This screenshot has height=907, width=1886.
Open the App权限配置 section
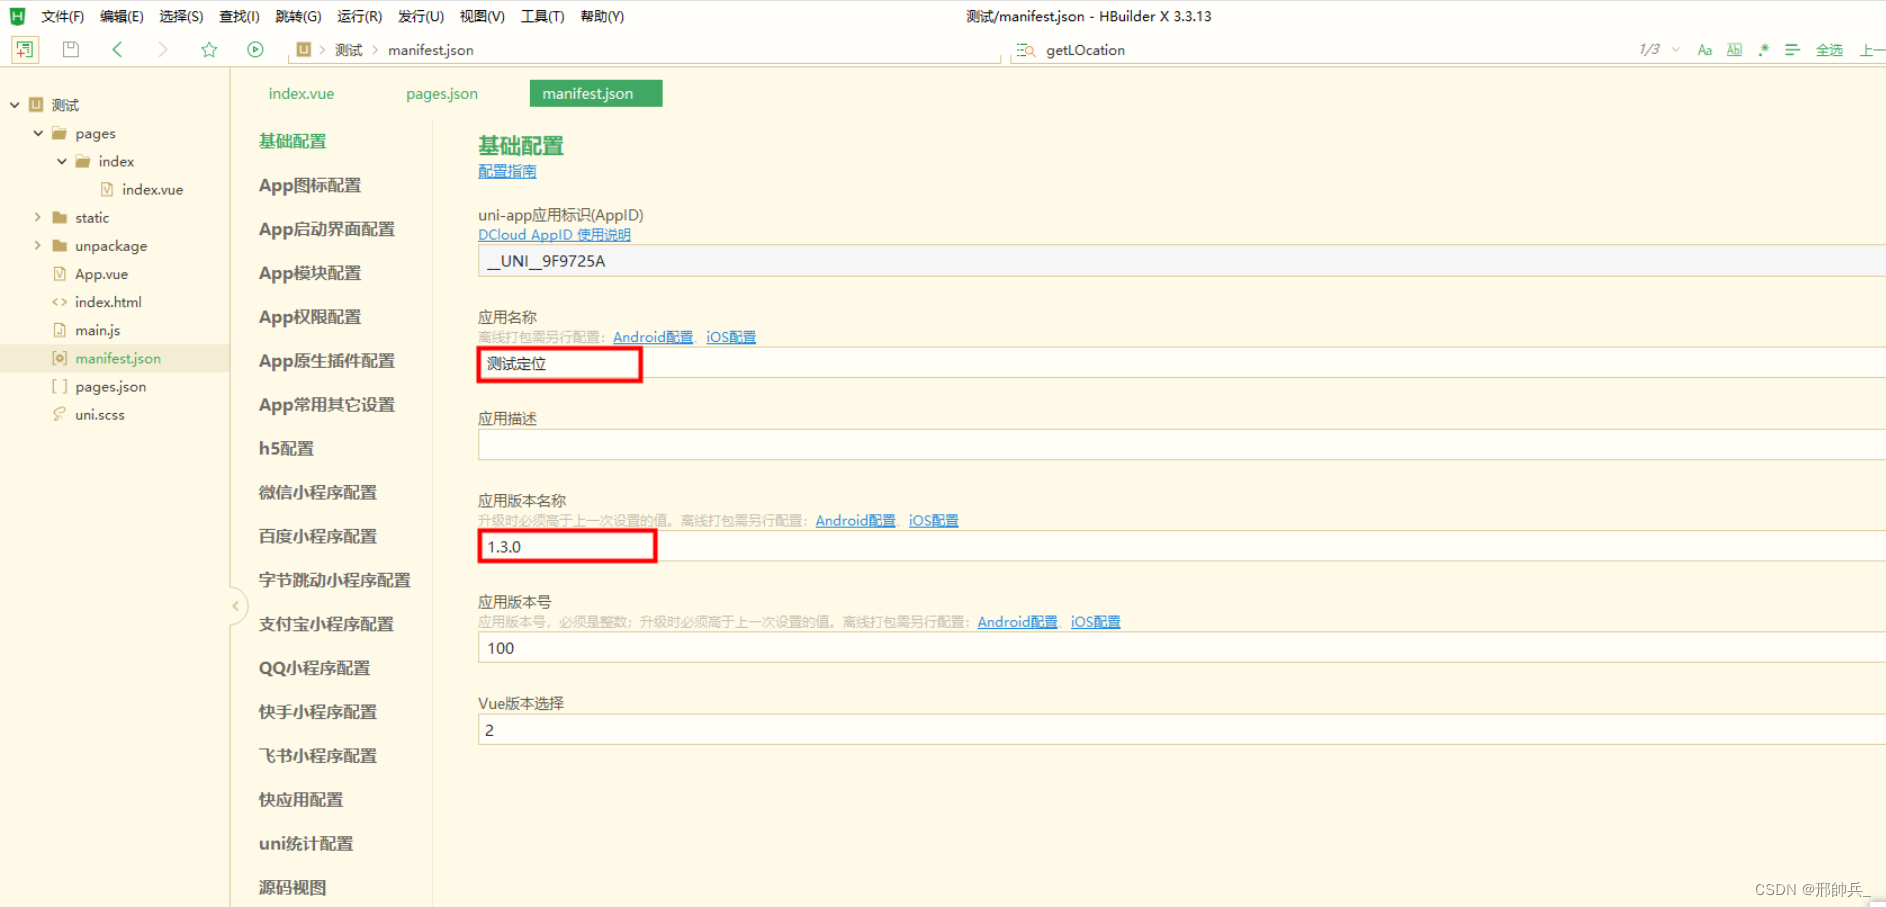tap(310, 317)
